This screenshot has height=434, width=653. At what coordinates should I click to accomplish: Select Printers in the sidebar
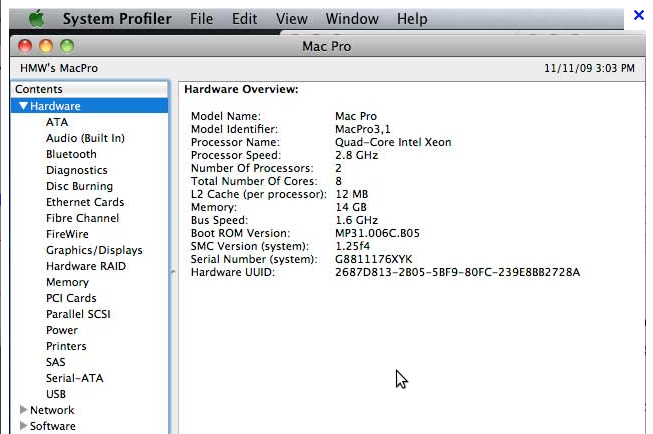click(x=66, y=346)
